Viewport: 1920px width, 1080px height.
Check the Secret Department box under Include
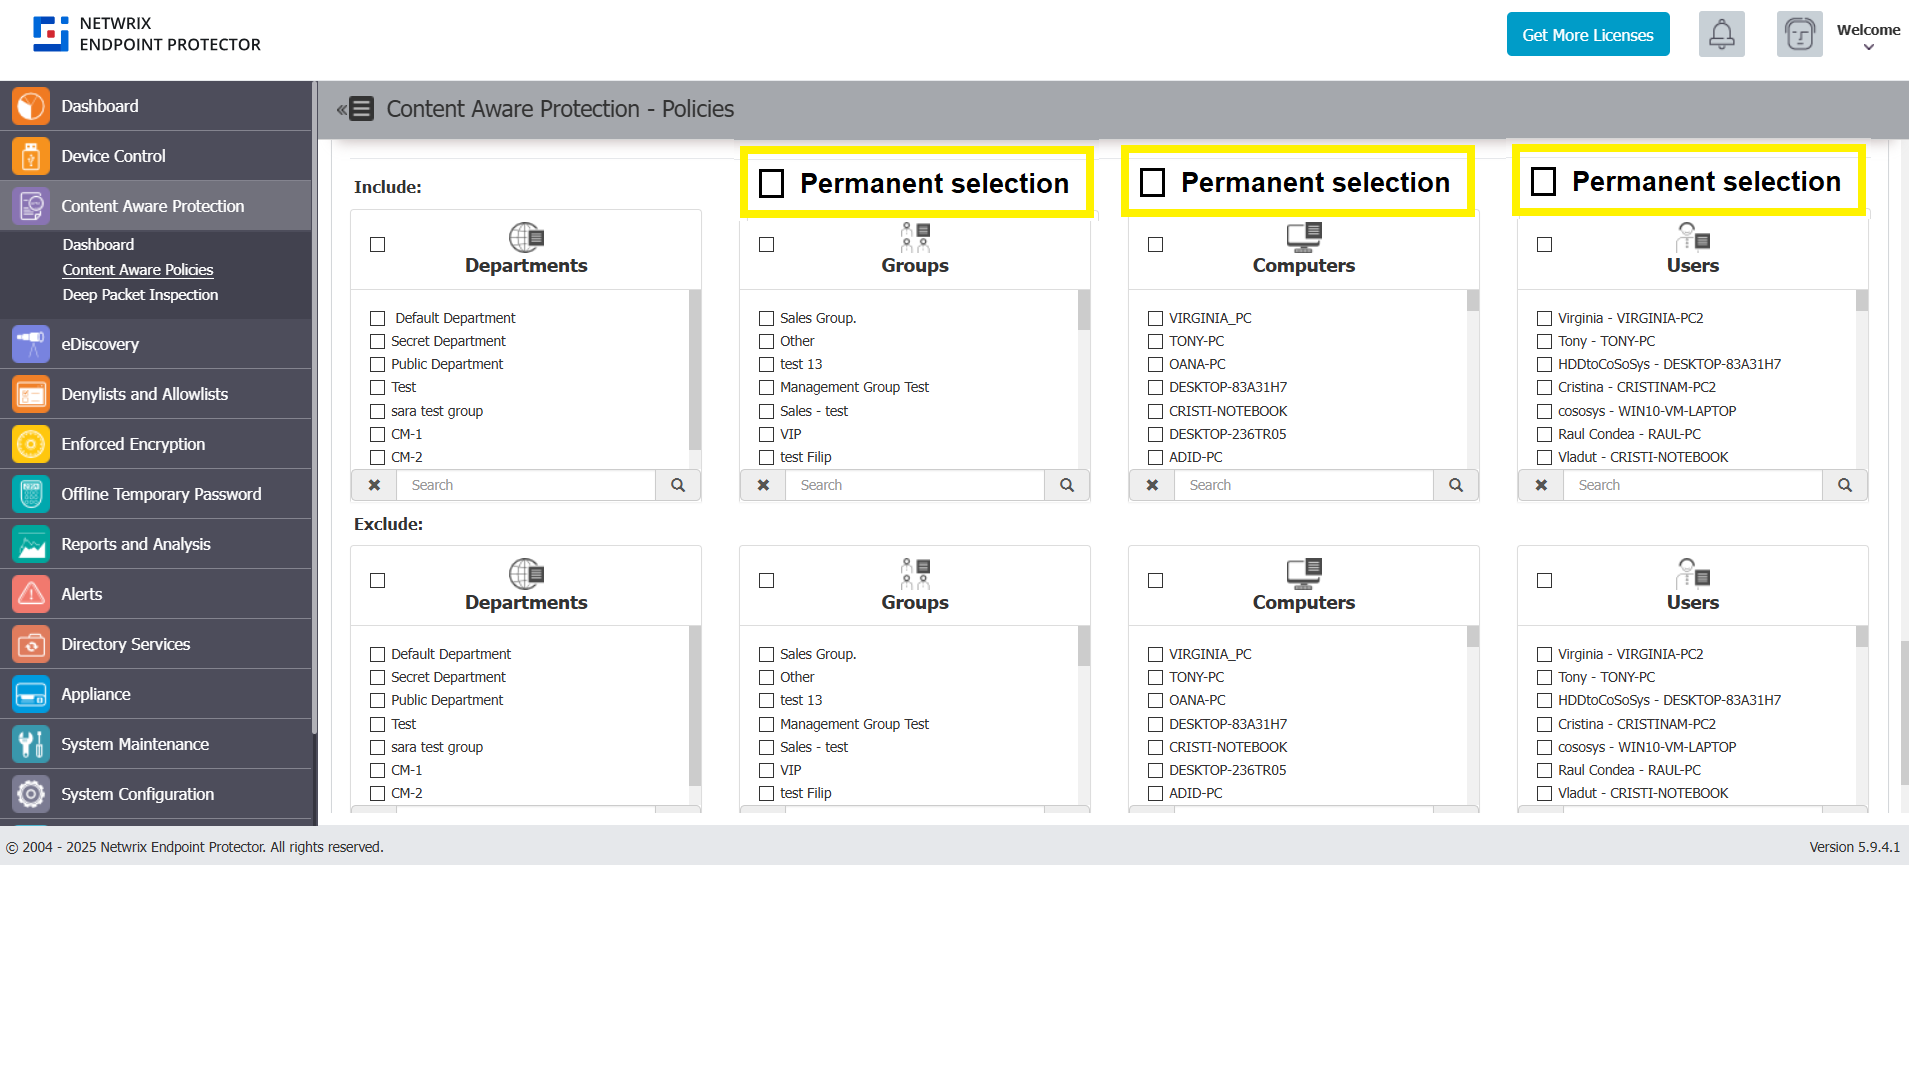pyautogui.click(x=378, y=341)
